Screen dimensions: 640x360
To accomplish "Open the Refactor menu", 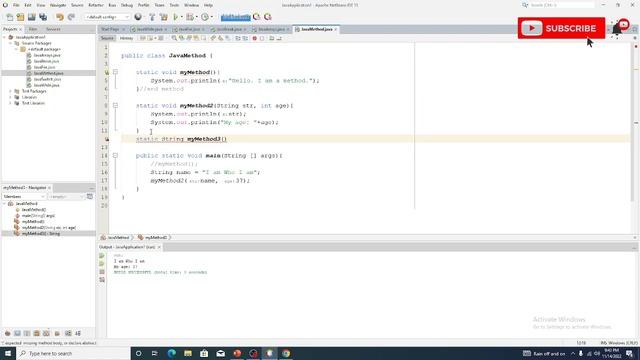I will pos(96,5).
